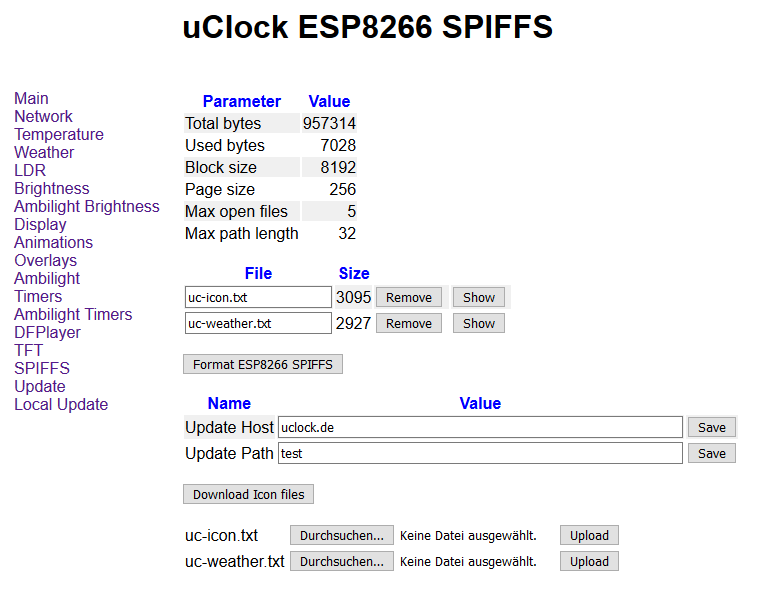The width and height of the screenshot is (758, 590).
Task: Click the Max open files value 5
Action: click(351, 211)
